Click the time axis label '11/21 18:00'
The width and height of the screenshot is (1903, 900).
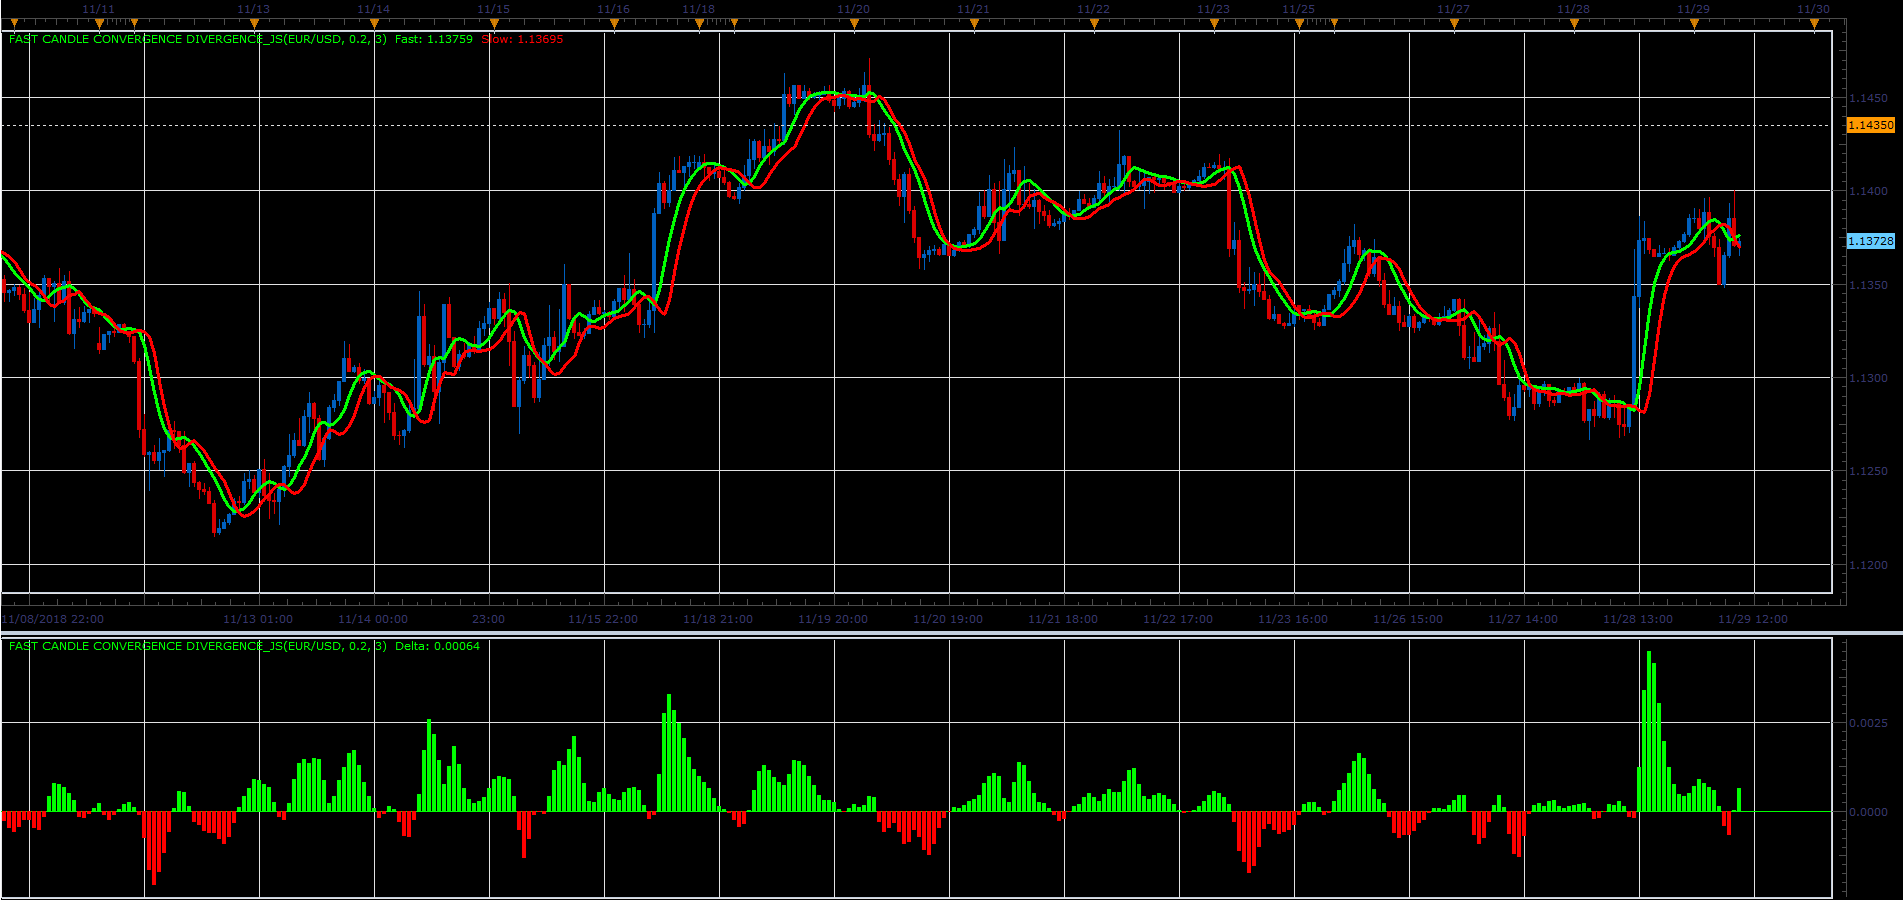tap(1063, 619)
